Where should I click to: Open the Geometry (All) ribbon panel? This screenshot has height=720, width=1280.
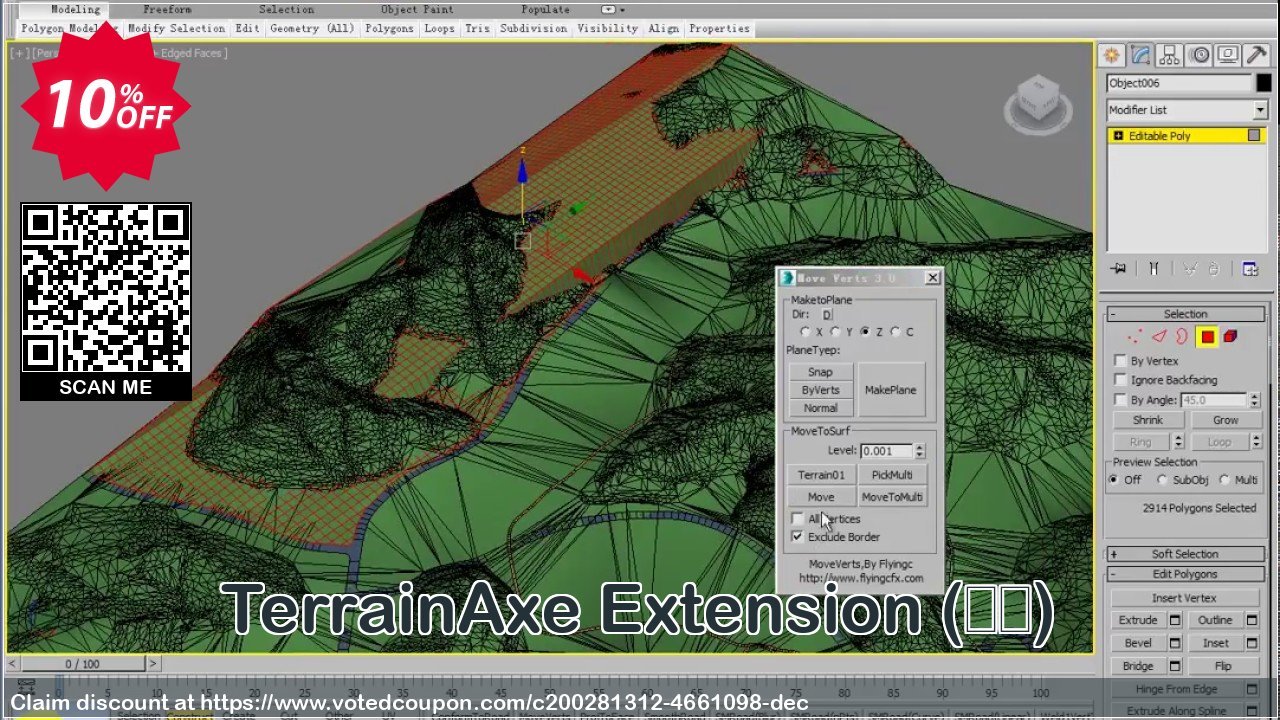312,29
